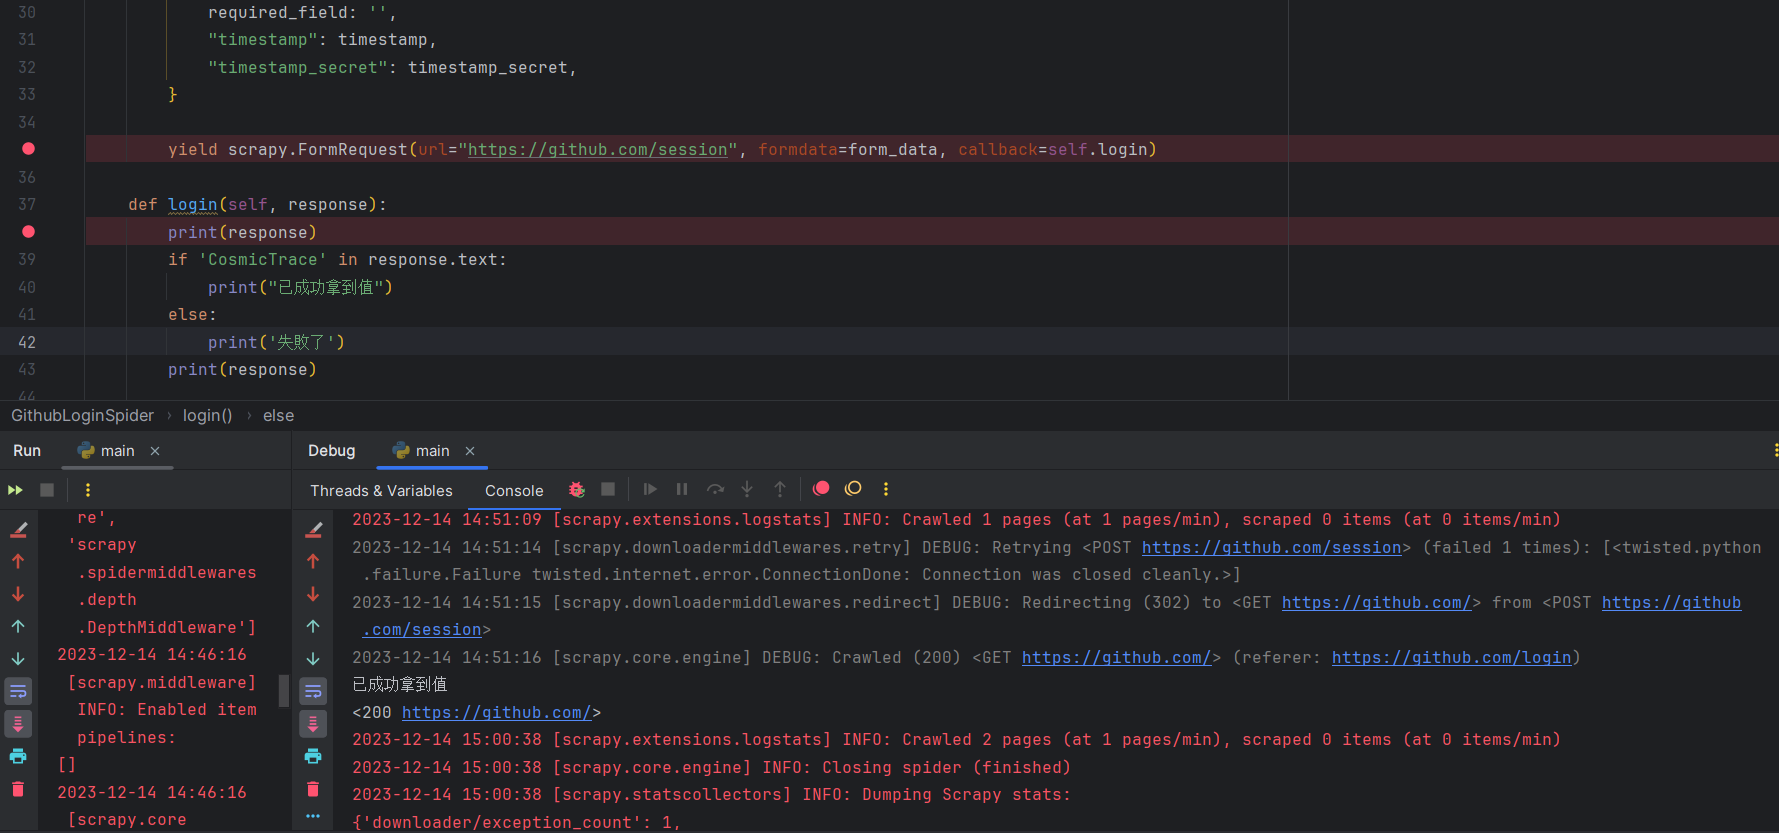
Task: Click the console line '已成功拿到值'
Action: (400, 685)
